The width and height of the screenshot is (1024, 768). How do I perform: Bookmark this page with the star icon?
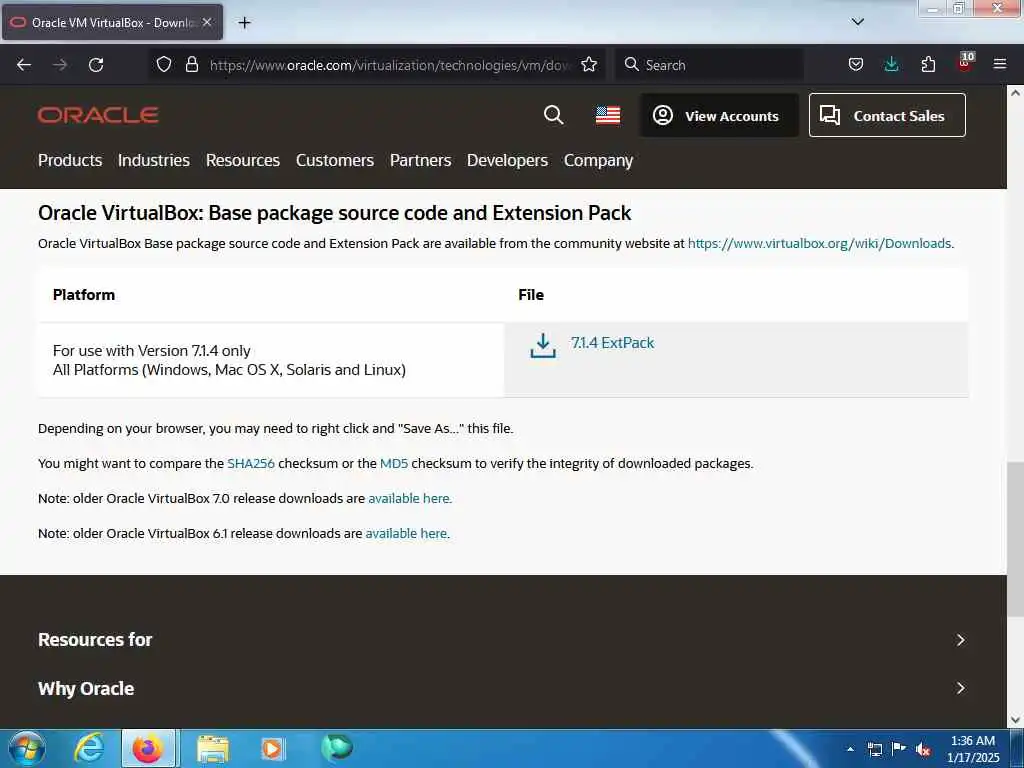[589, 64]
